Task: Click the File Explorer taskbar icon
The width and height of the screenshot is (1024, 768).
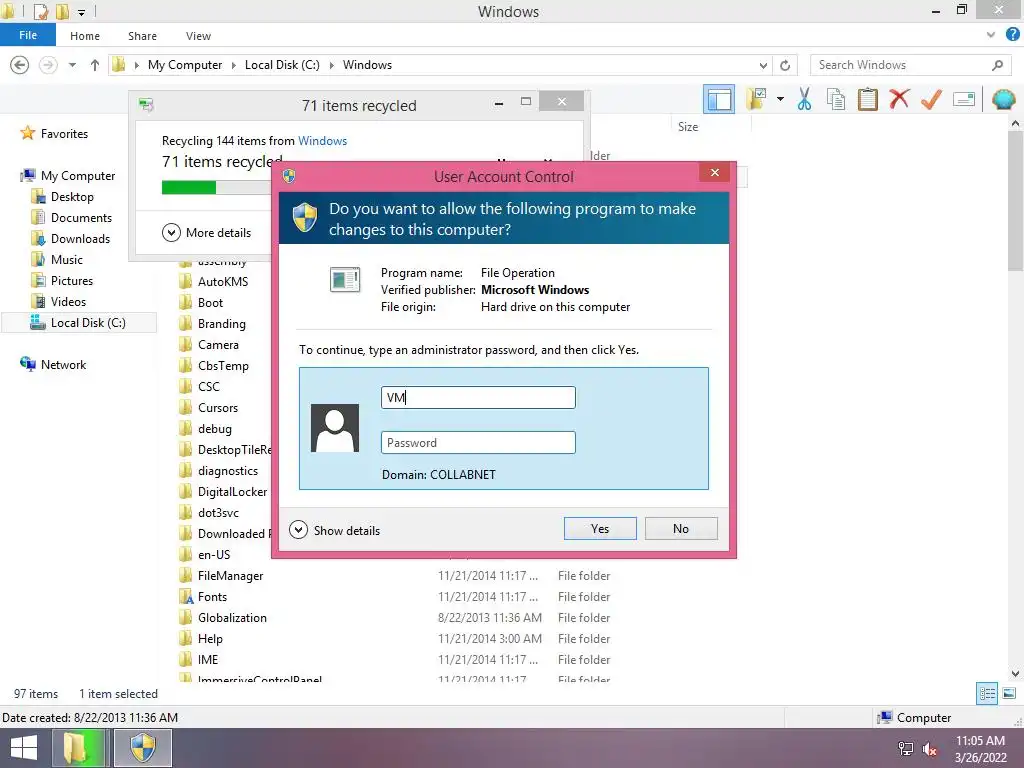Action: tap(78, 748)
